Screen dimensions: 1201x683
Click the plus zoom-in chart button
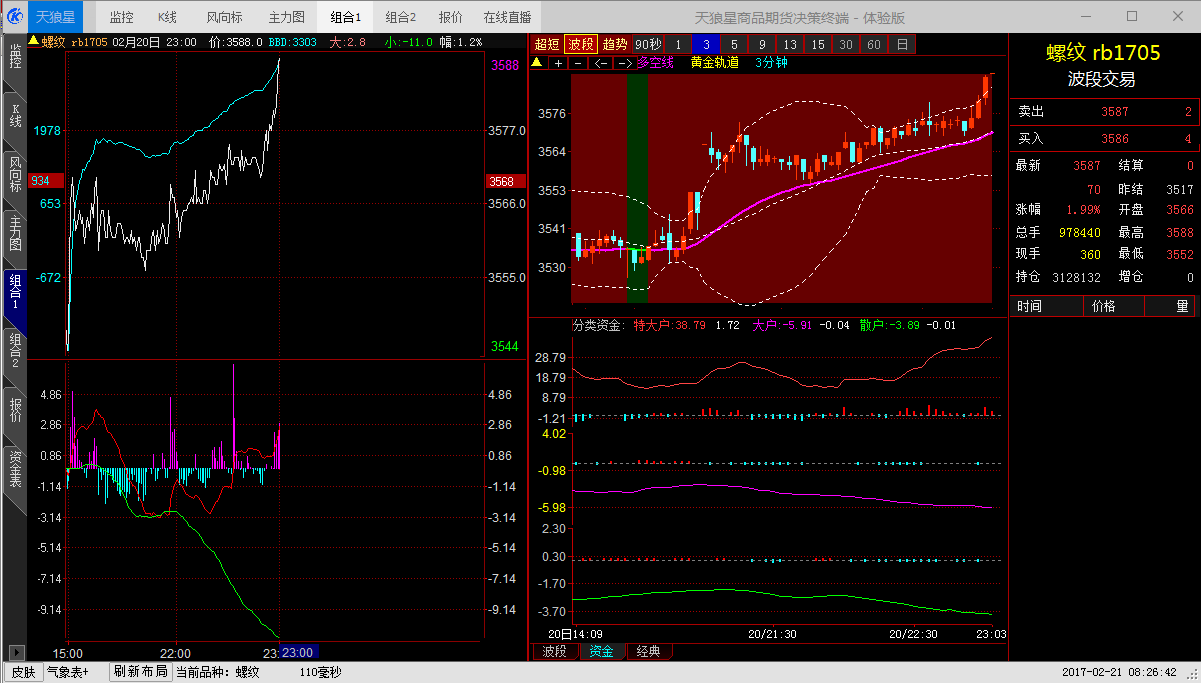coord(558,63)
